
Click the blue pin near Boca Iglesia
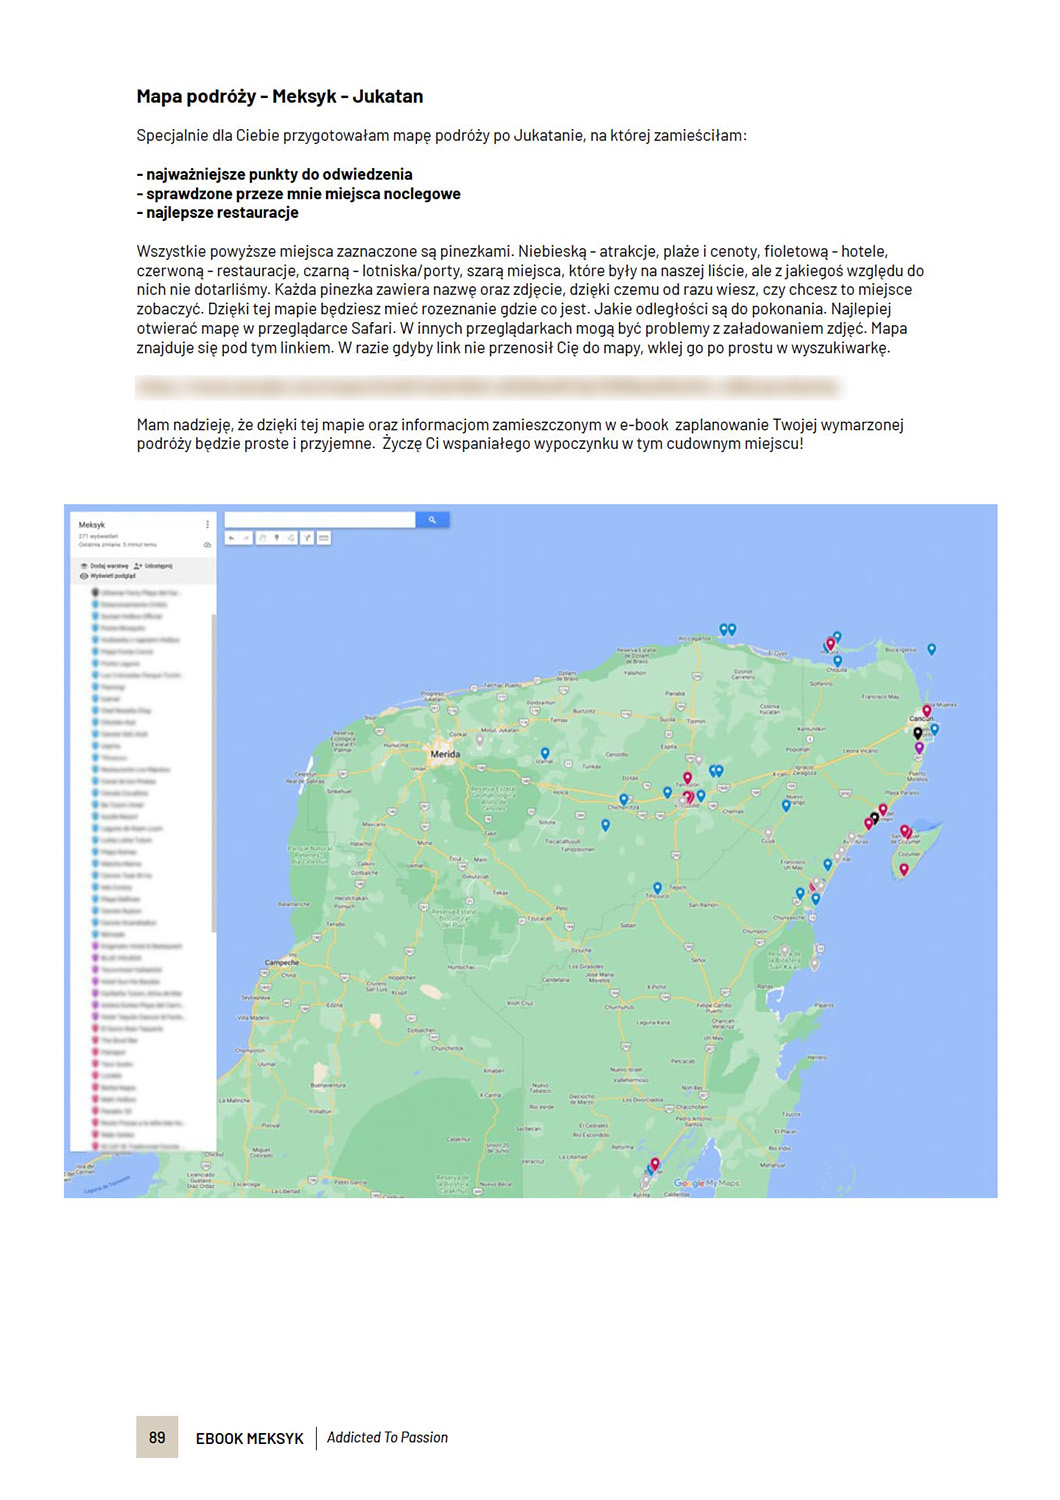click(932, 649)
